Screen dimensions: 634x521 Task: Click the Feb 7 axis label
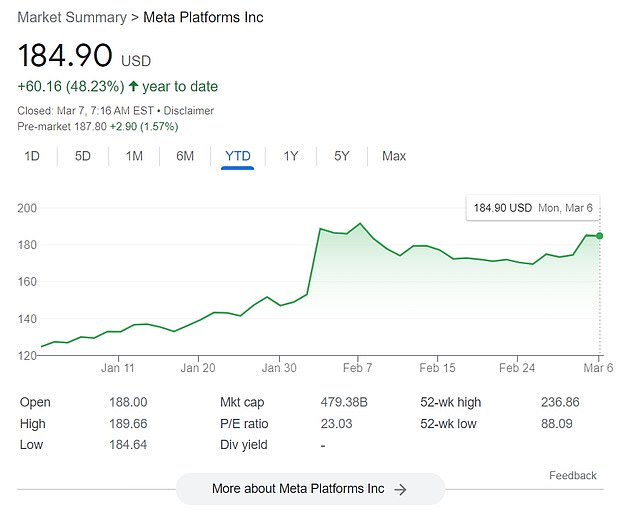(x=357, y=368)
